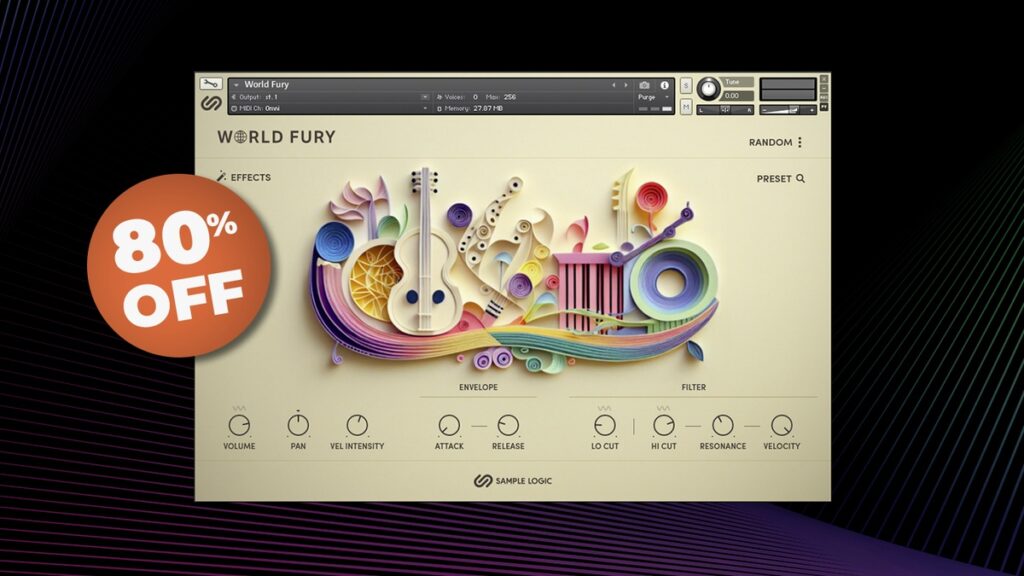Screen dimensions: 1024x576
Task: Toggle the PV performance view button
Action: [x=823, y=107]
